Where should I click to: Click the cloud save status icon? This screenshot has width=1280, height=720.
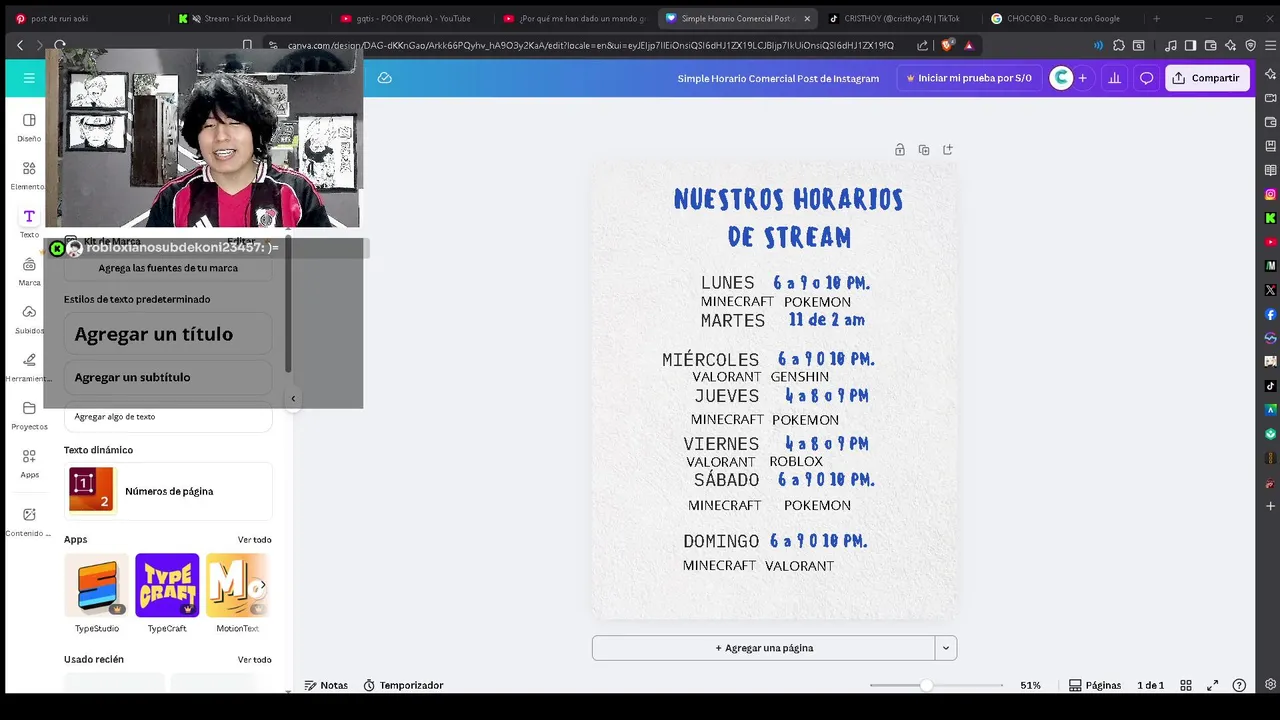point(384,78)
